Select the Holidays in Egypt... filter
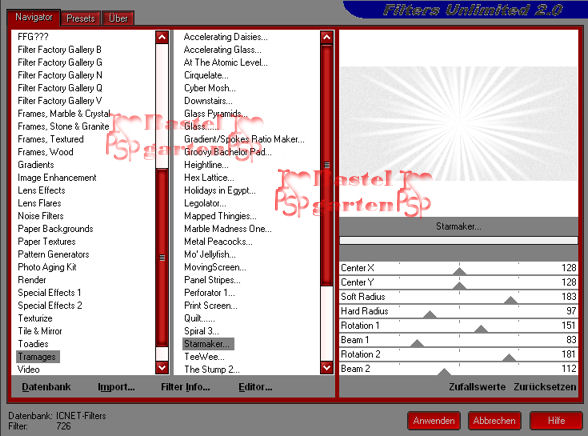Viewport: 588px width, 436px height. (220, 190)
